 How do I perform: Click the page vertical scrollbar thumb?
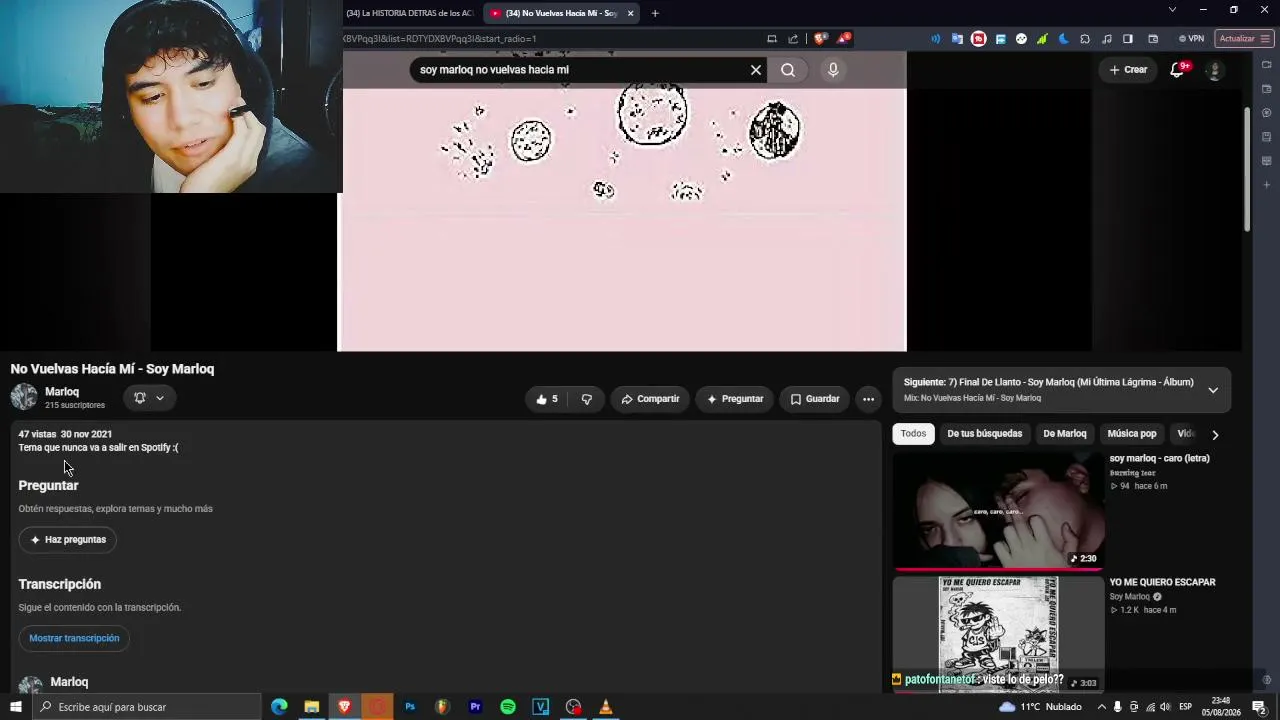(x=1247, y=170)
